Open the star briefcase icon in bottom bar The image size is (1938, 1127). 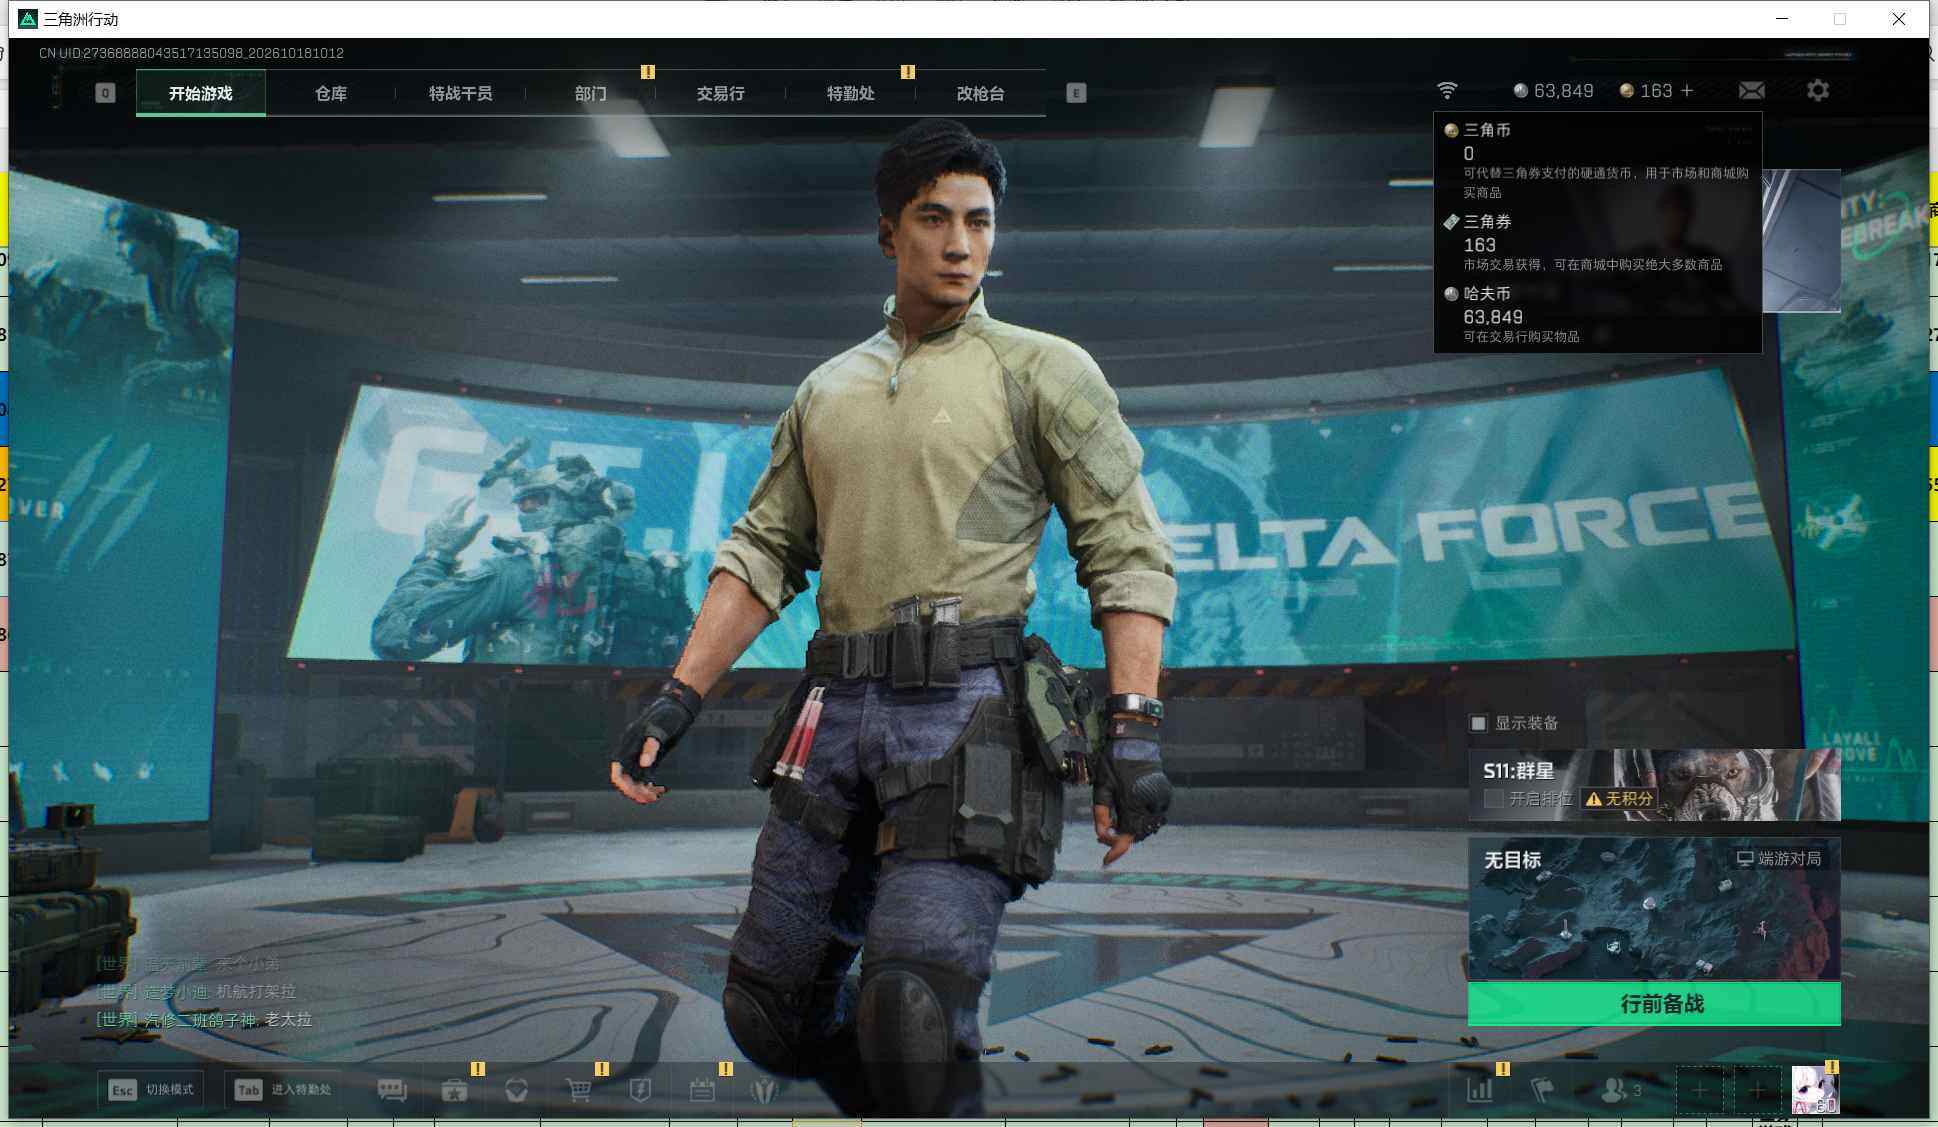click(x=455, y=1090)
